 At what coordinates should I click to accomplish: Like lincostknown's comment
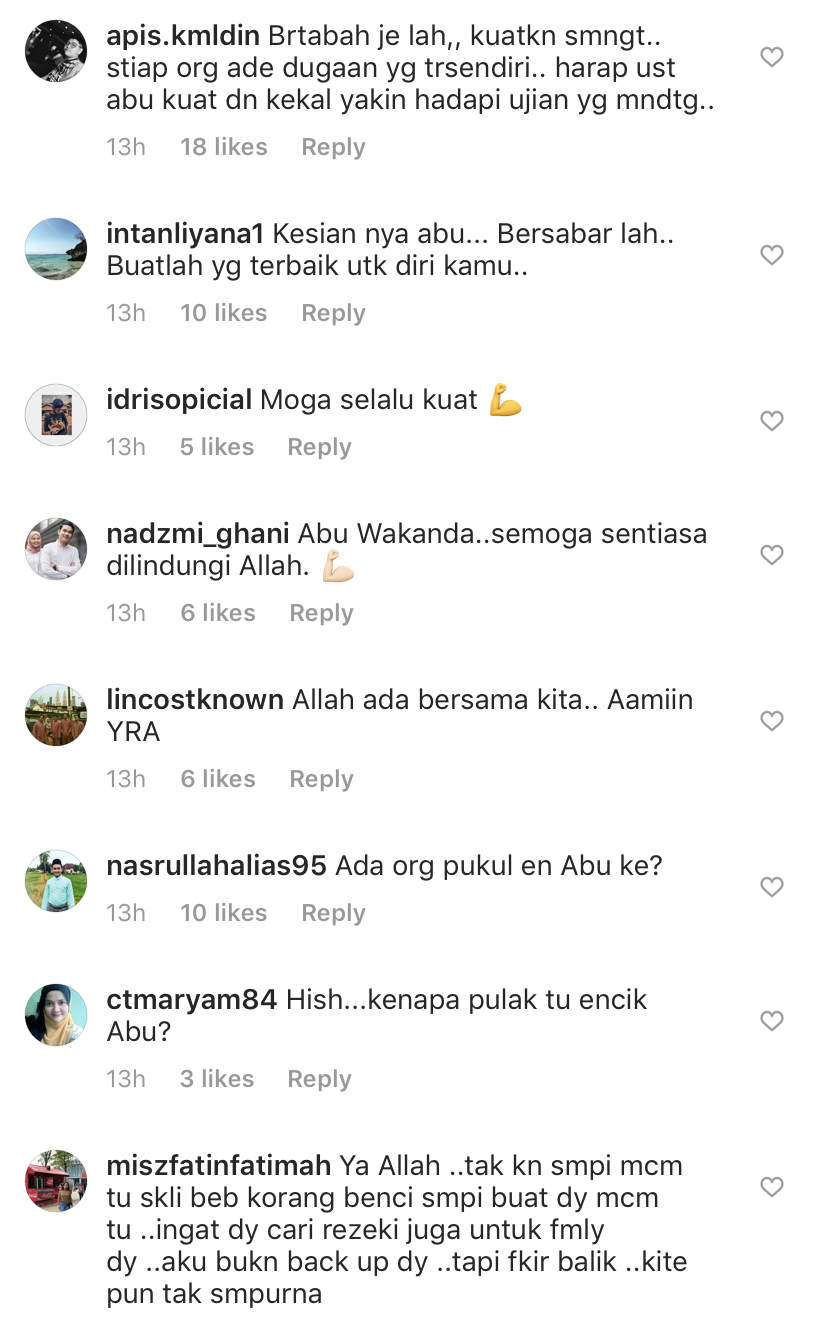coord(771,721)
